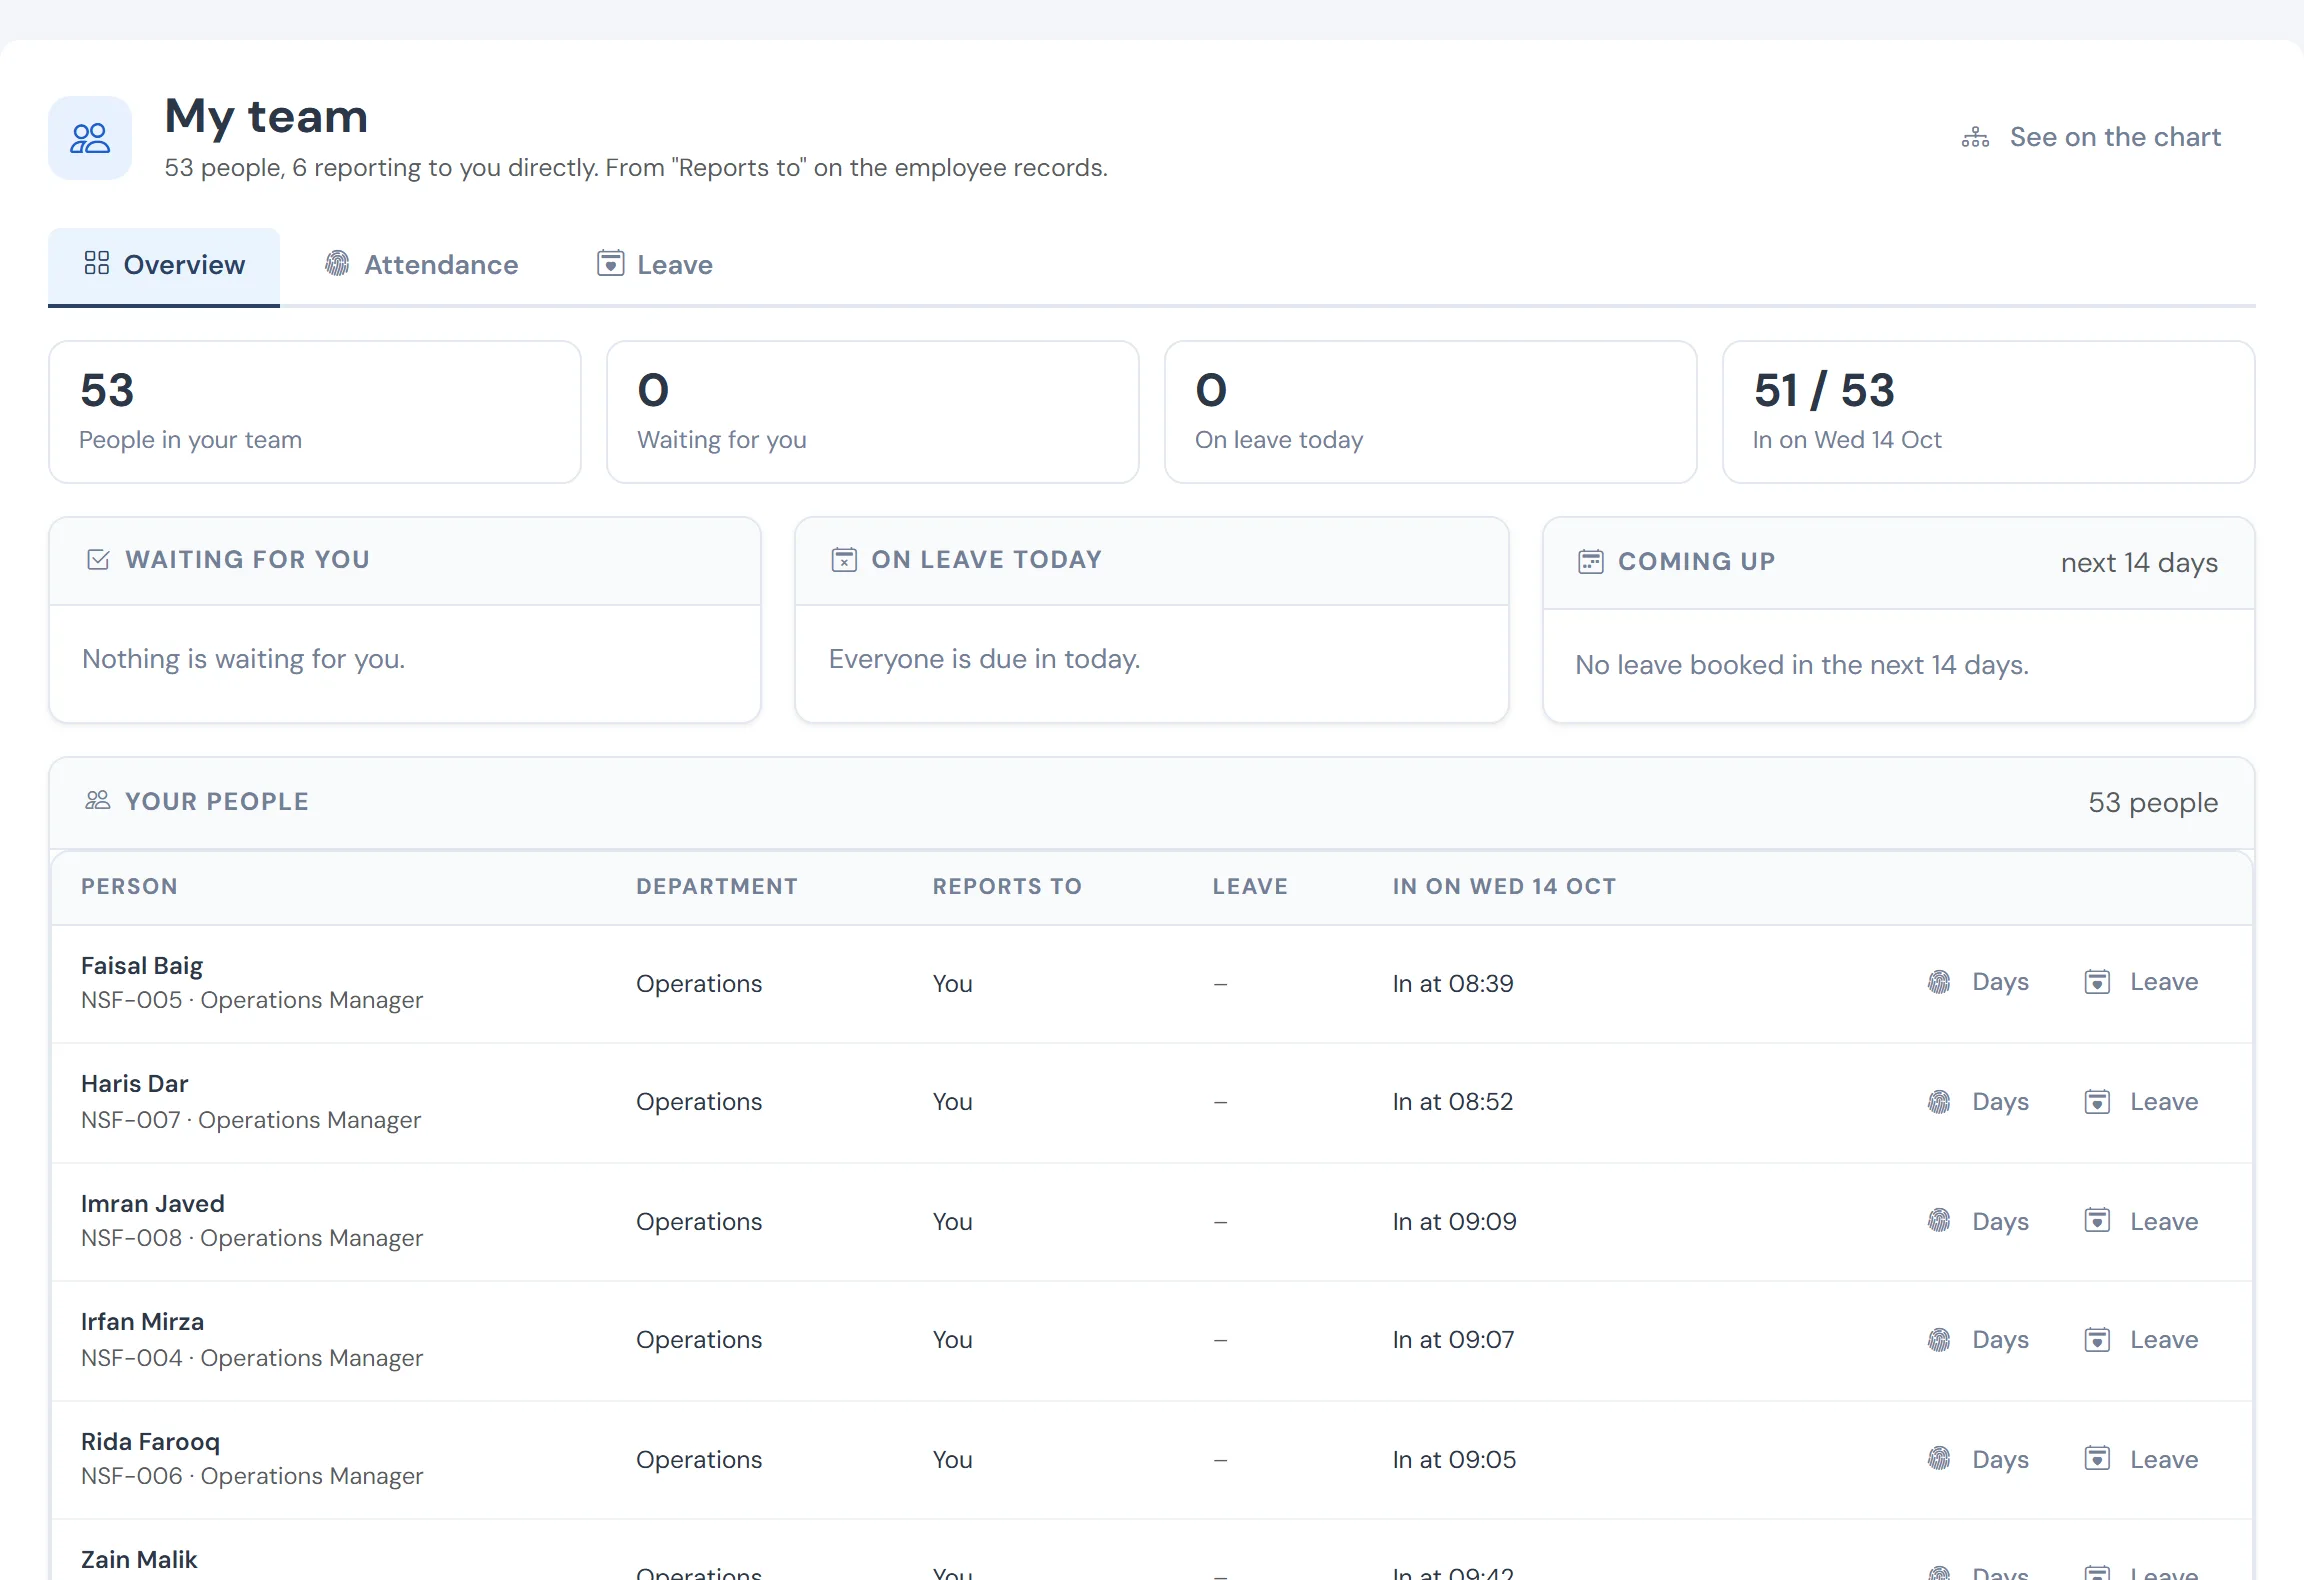This screenshot has height=1580, width=2304.
Task: Click the fingerprint icon in Rida Farooq's row
Action: coord(1939,1458)
